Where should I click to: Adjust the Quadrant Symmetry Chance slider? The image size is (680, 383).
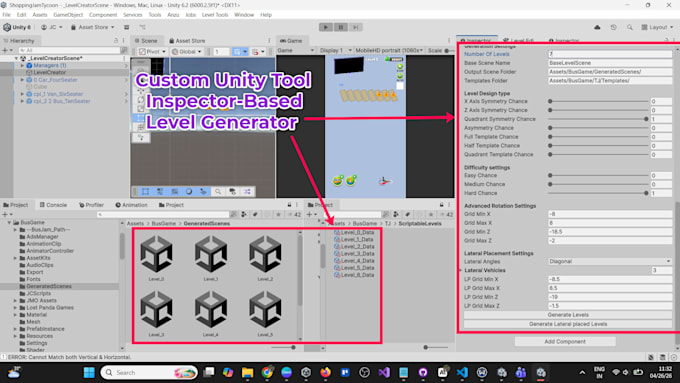tap(598, 119)
